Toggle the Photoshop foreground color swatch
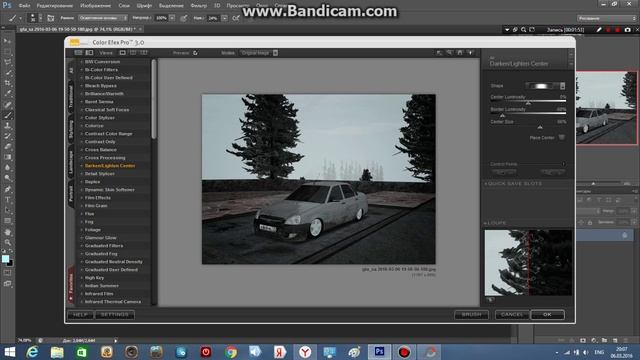The height and width of the screenshot is (360, 640). pyautogui.click(x=5, y=259)
